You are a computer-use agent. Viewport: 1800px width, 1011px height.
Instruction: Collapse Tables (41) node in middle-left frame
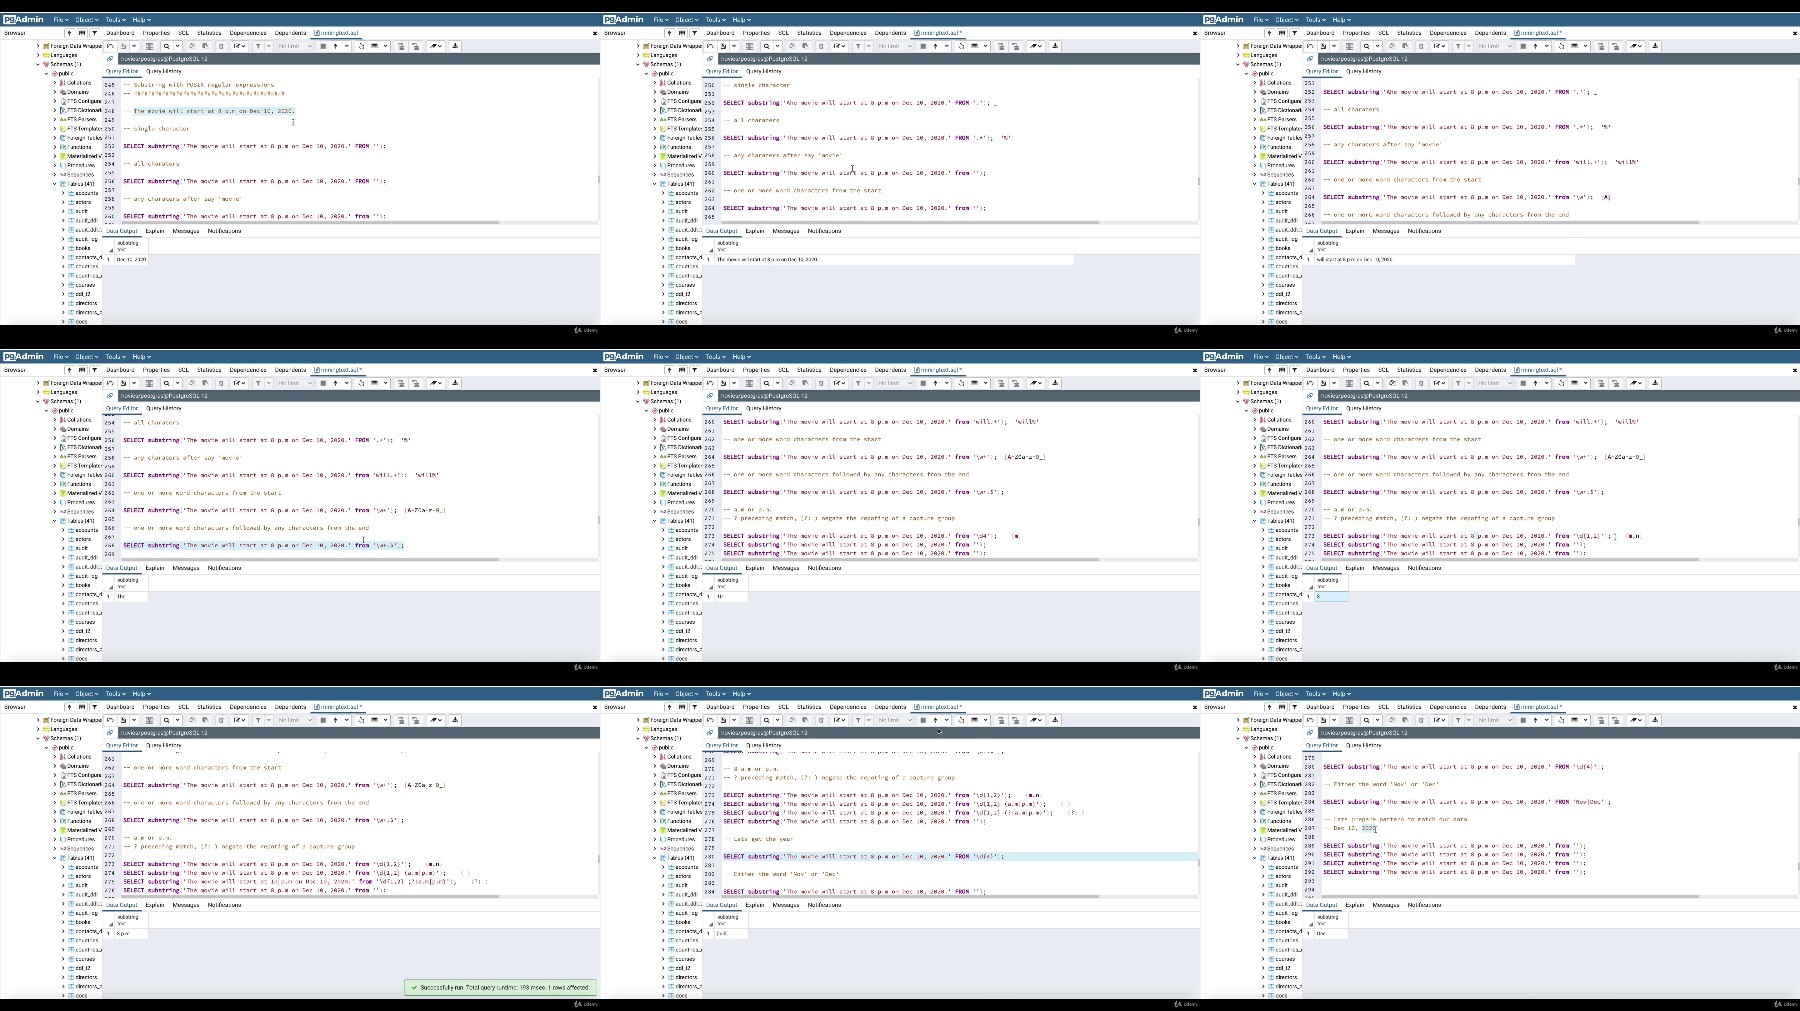click(x=55, y=521)
